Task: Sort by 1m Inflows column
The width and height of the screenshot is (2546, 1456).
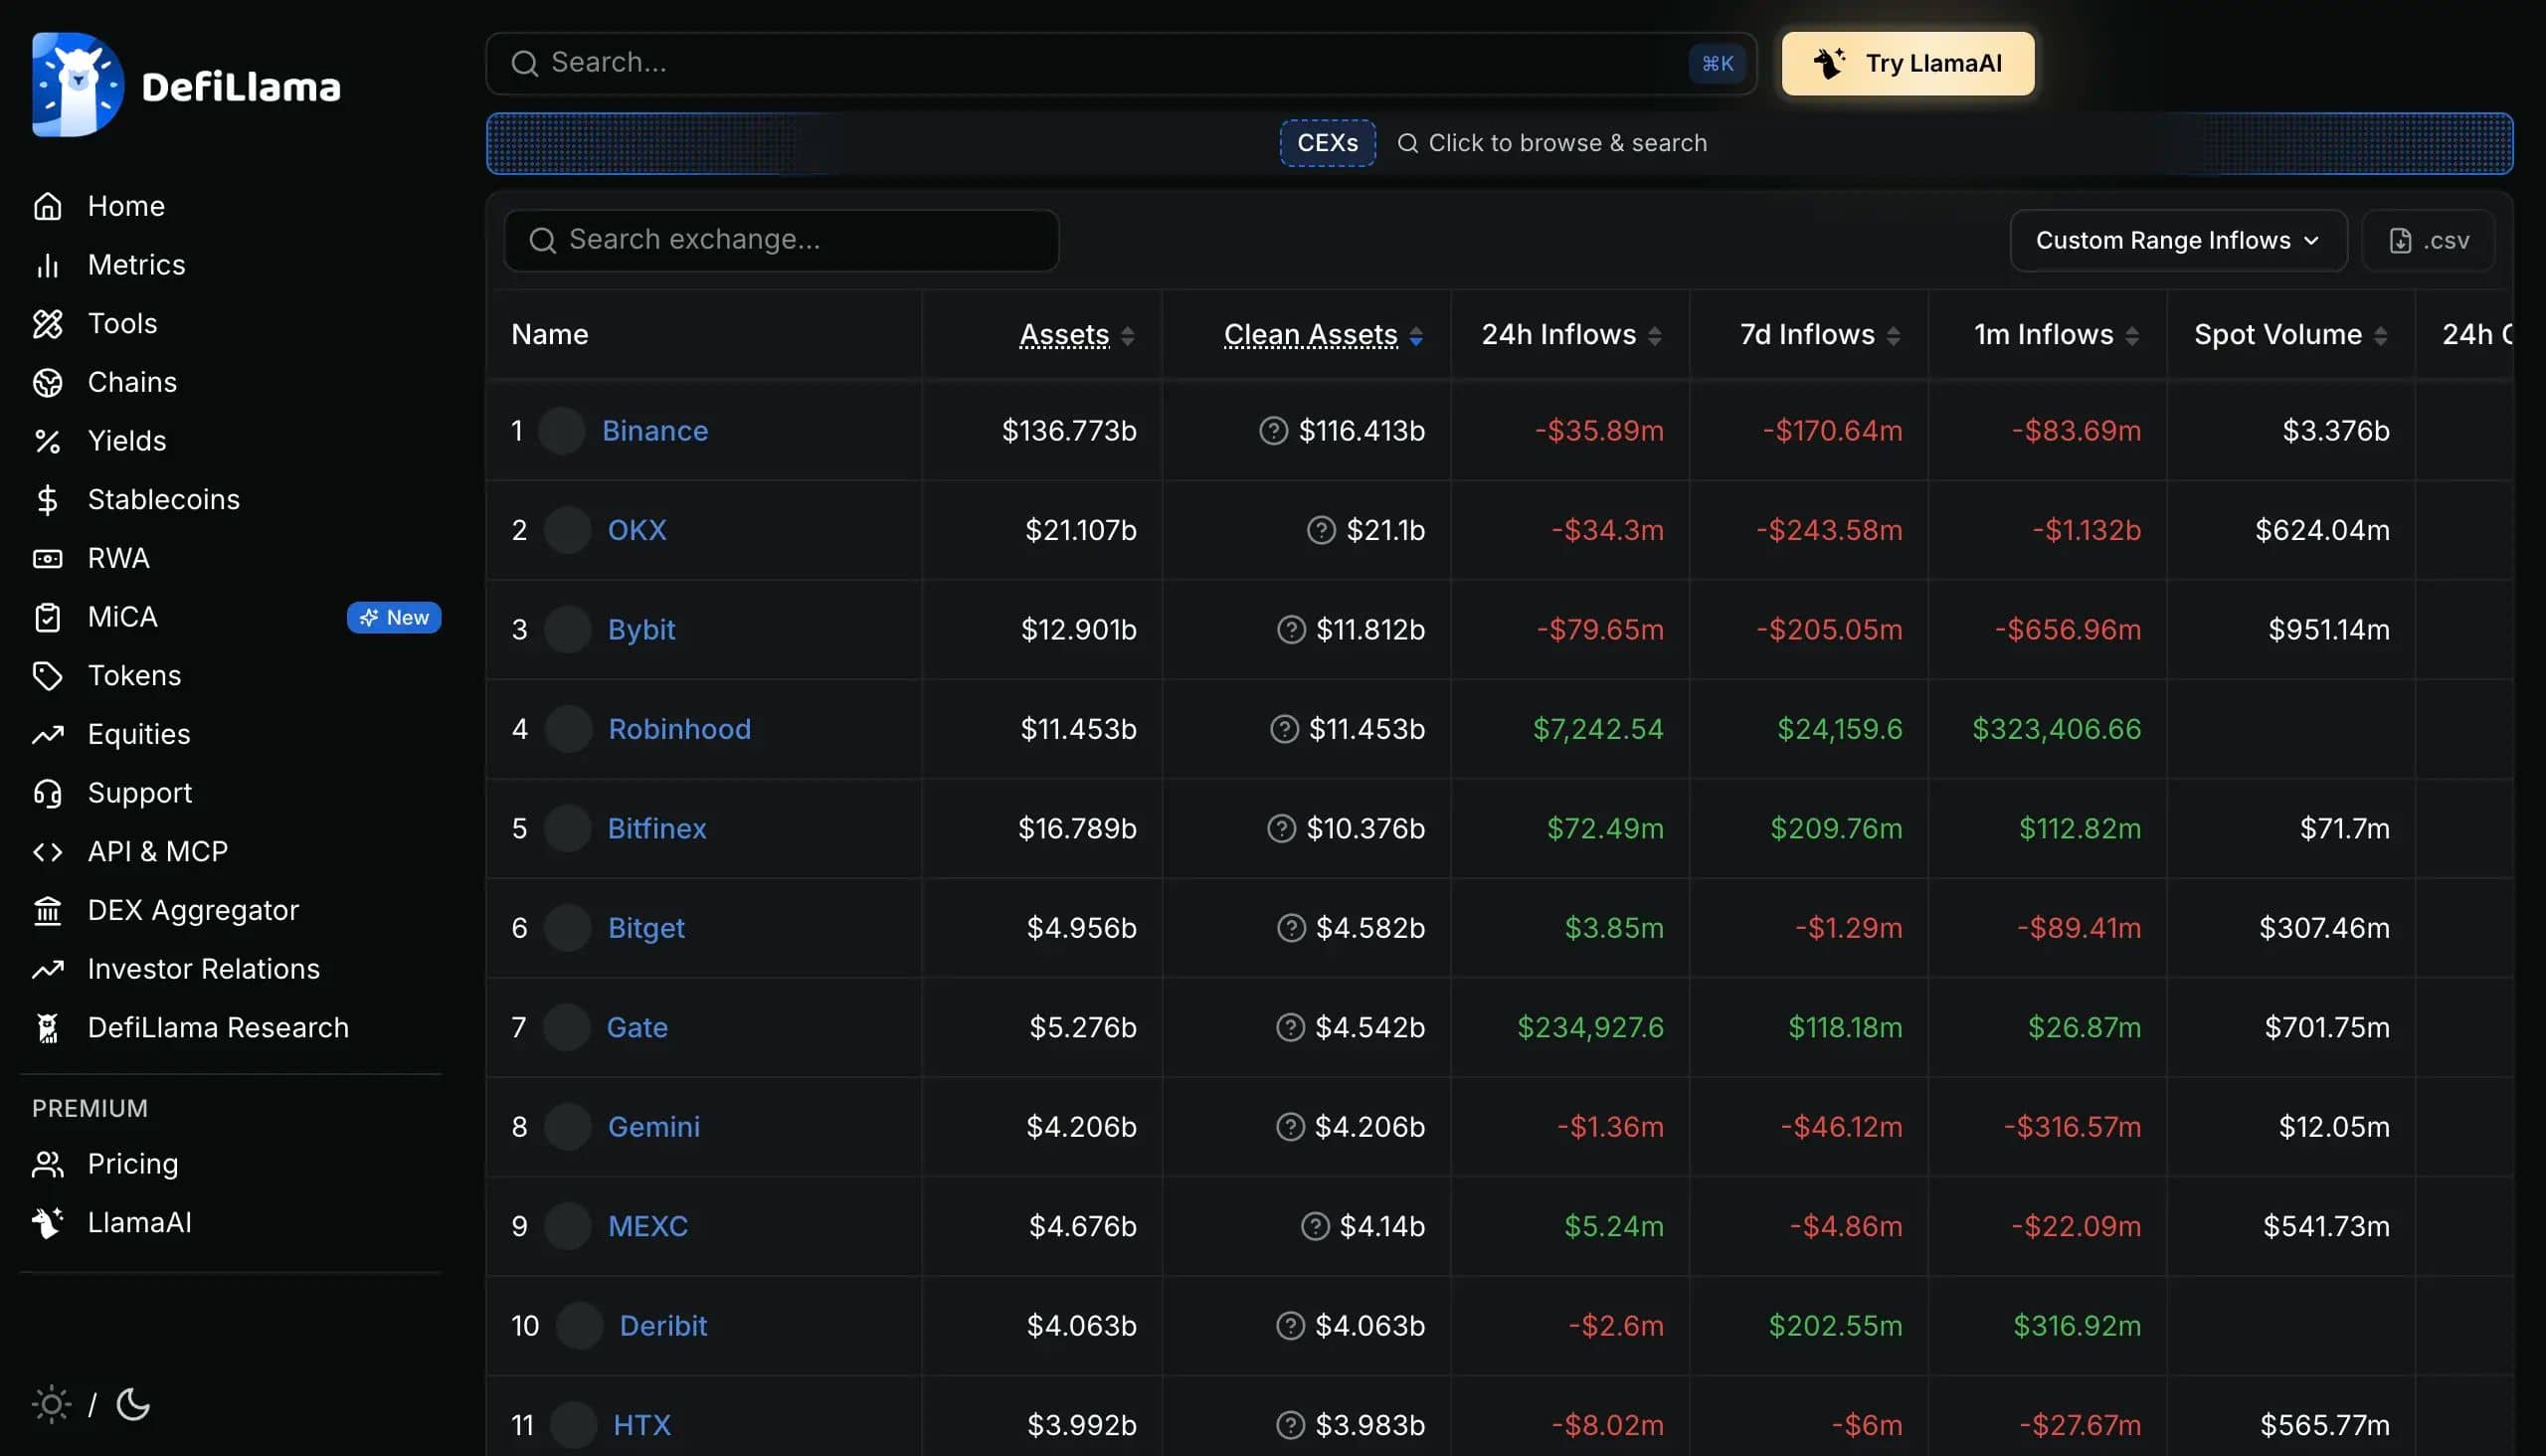Action: [2056, 335]
